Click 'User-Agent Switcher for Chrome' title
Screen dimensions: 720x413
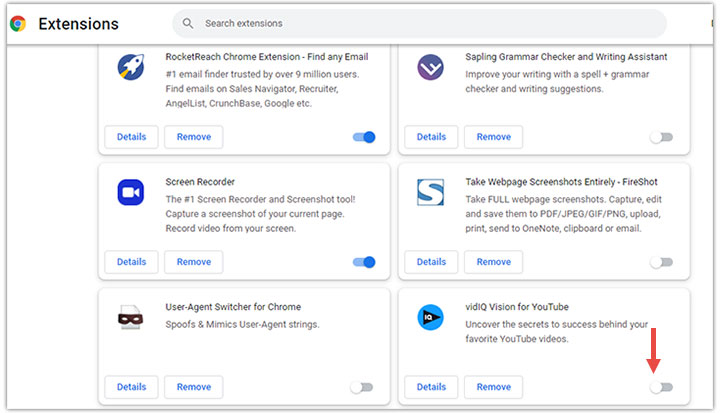pyautogui.click(x=233, y=307)
